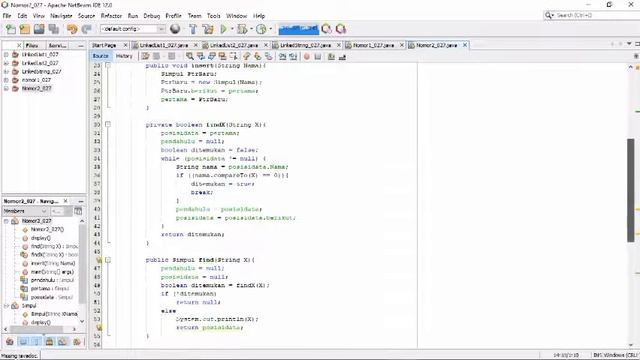Viewport: 640px width, 360px height.
Task: Toggle third Navigator filter button, Show Static Members
Action: 36,341
